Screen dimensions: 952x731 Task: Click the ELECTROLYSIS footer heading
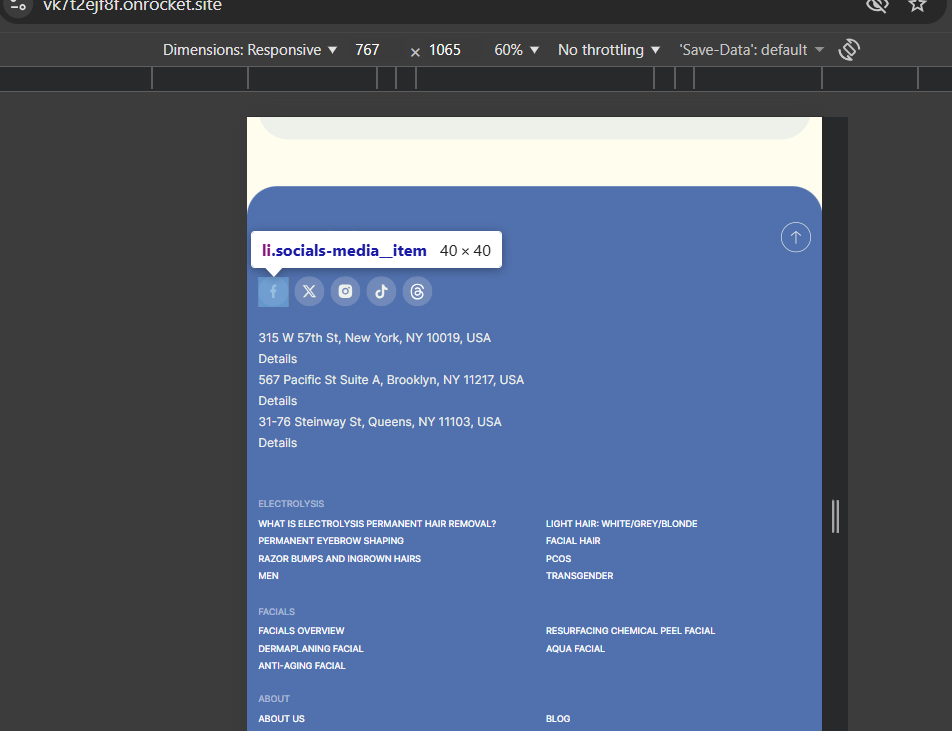click(x=291, y=504)
